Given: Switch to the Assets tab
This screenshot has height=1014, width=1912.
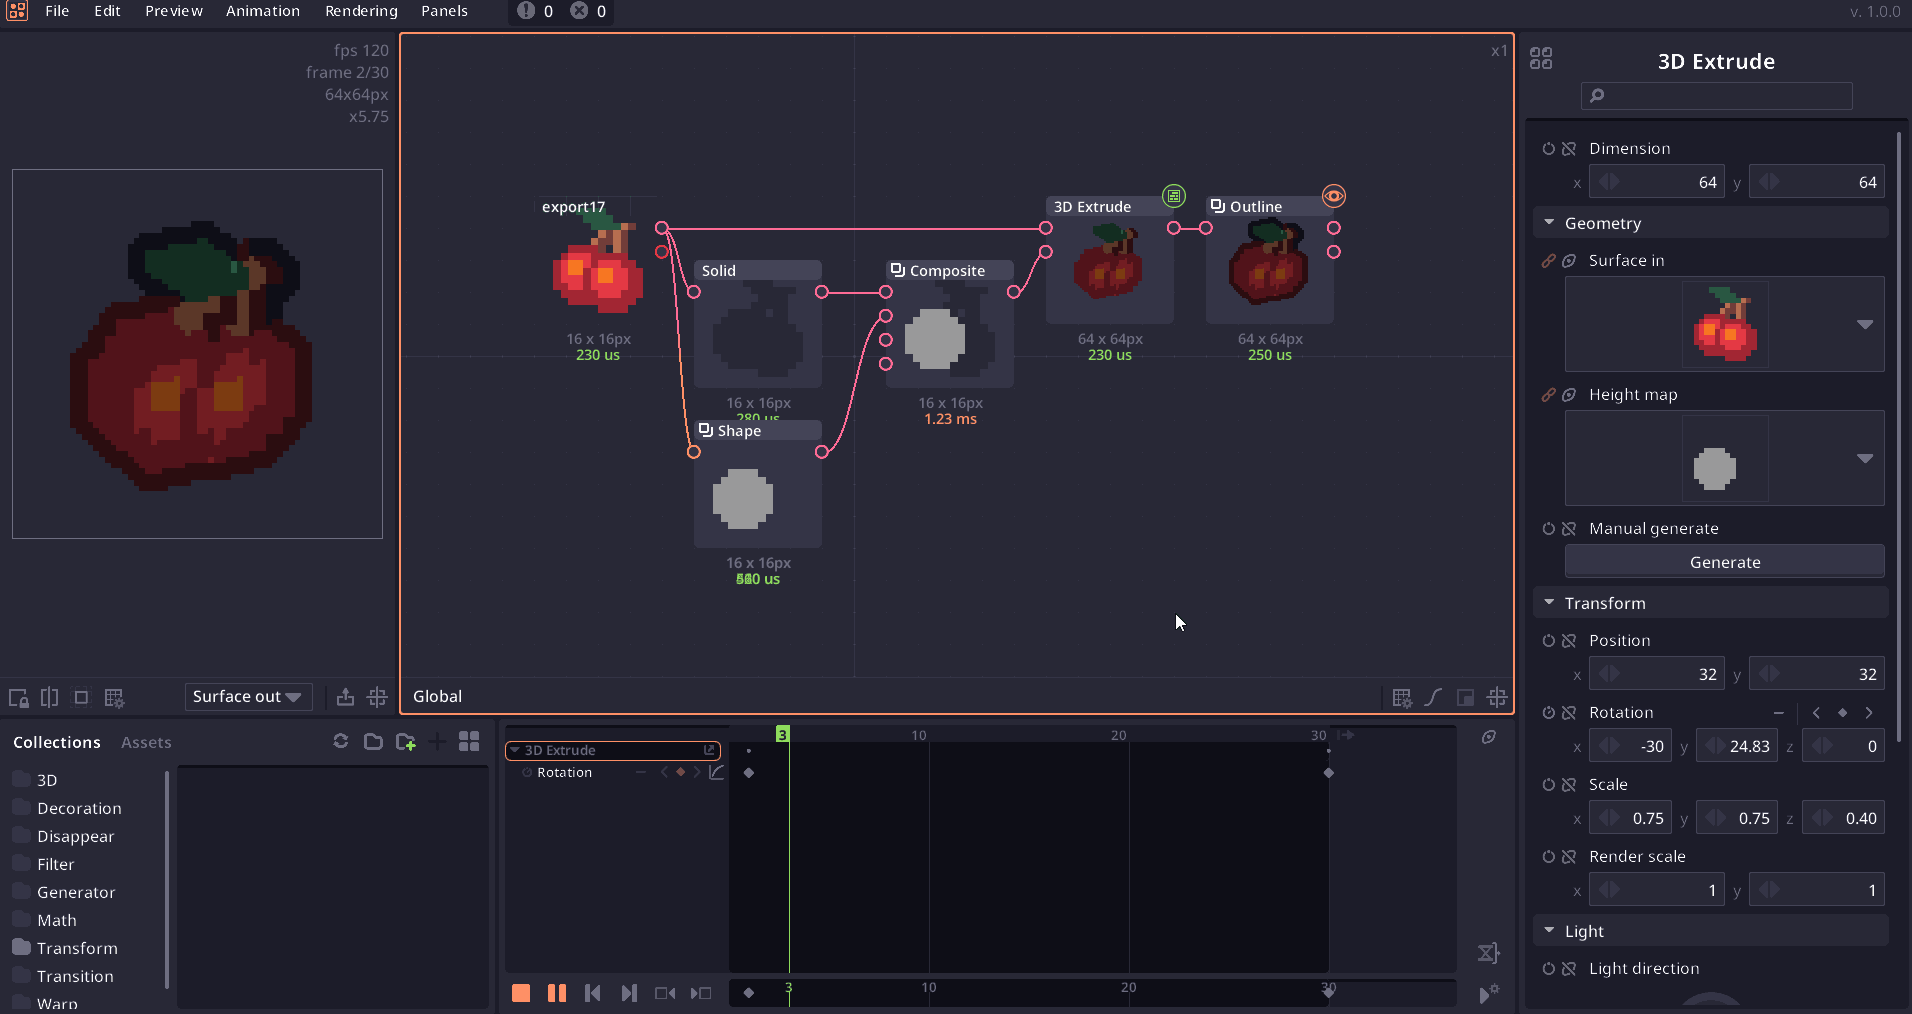Looking at the screenshot, I should pyautogui.click(x=146, y=742).
